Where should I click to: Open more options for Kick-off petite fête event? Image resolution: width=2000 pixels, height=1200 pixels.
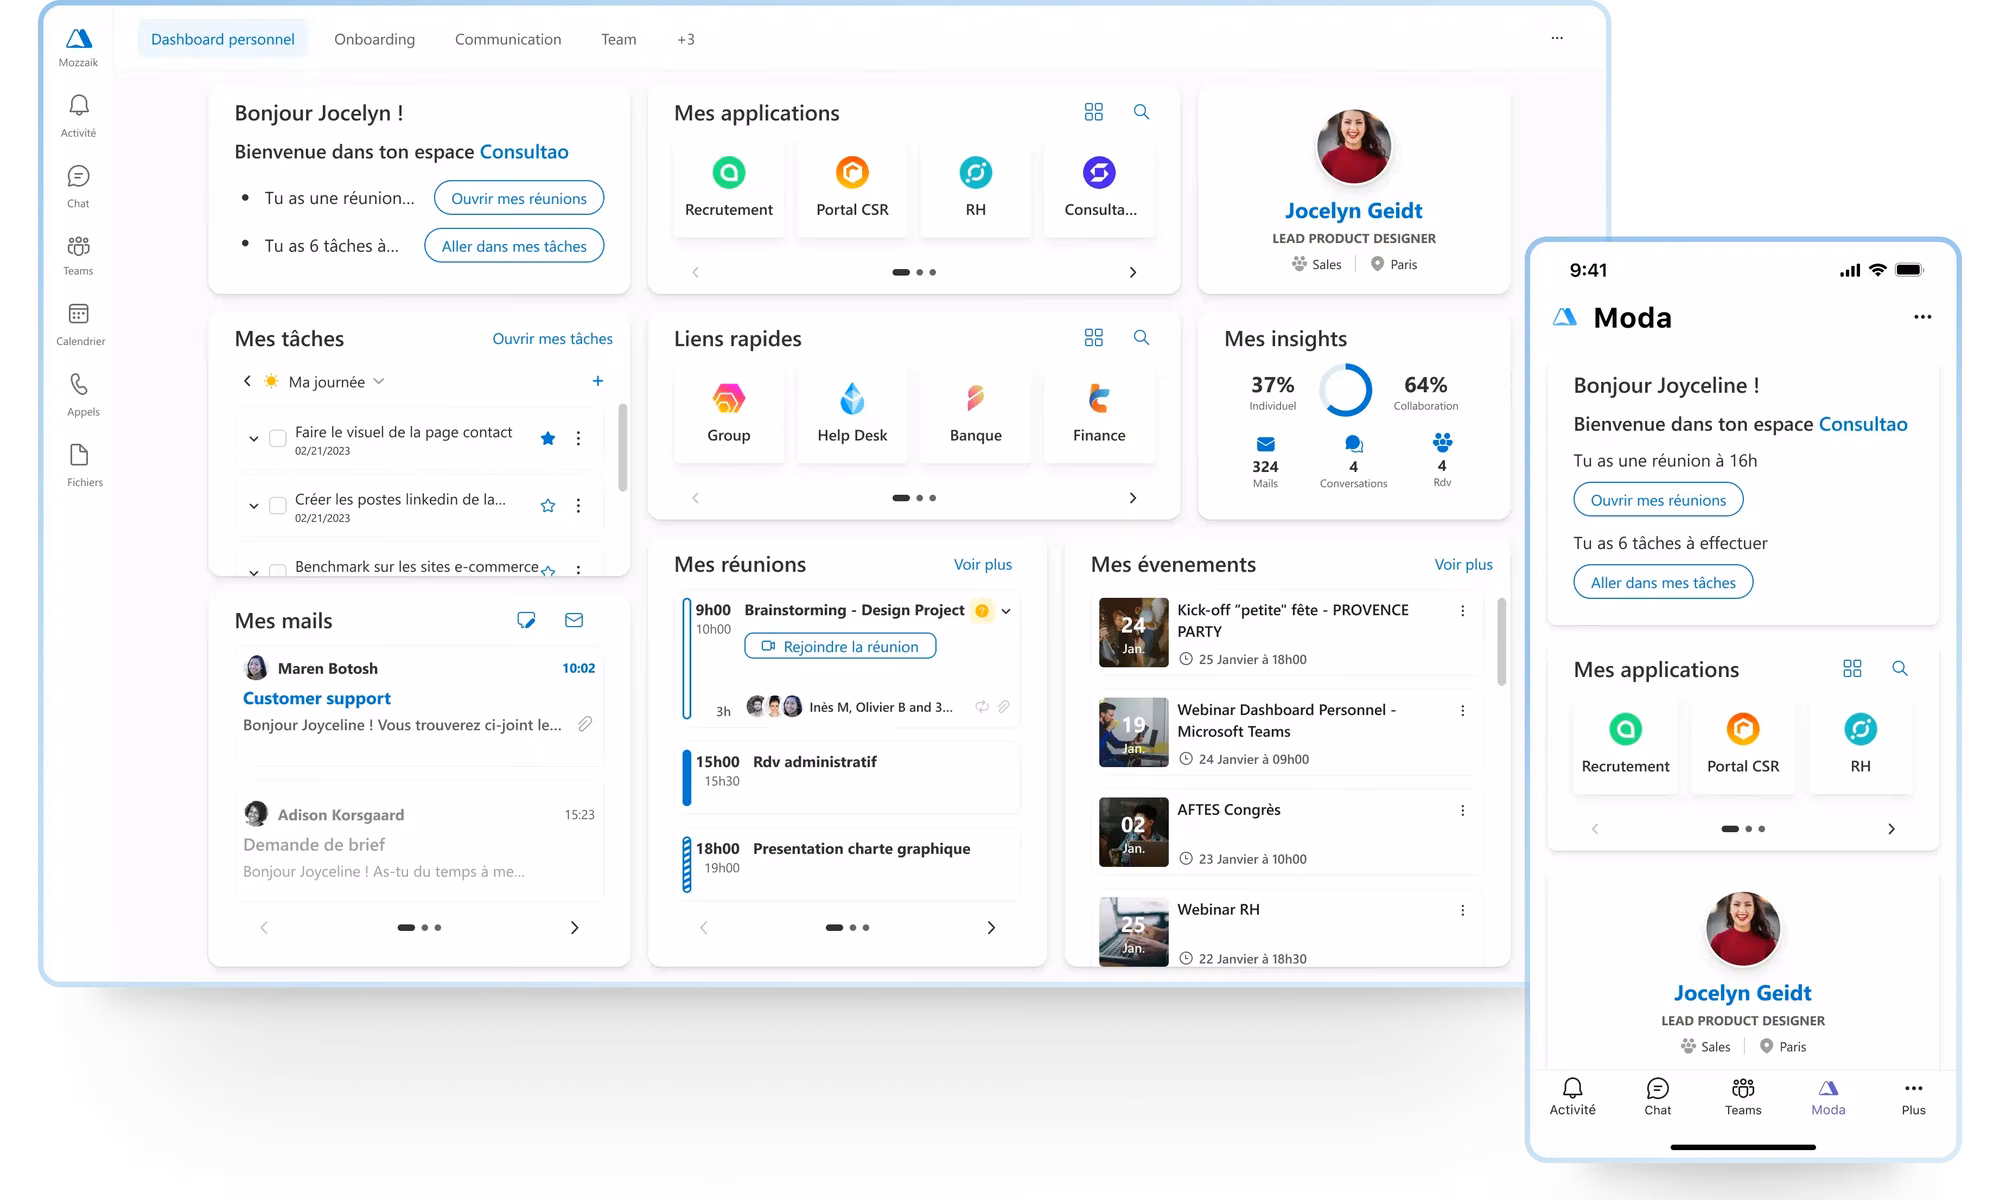point(1462,611)
